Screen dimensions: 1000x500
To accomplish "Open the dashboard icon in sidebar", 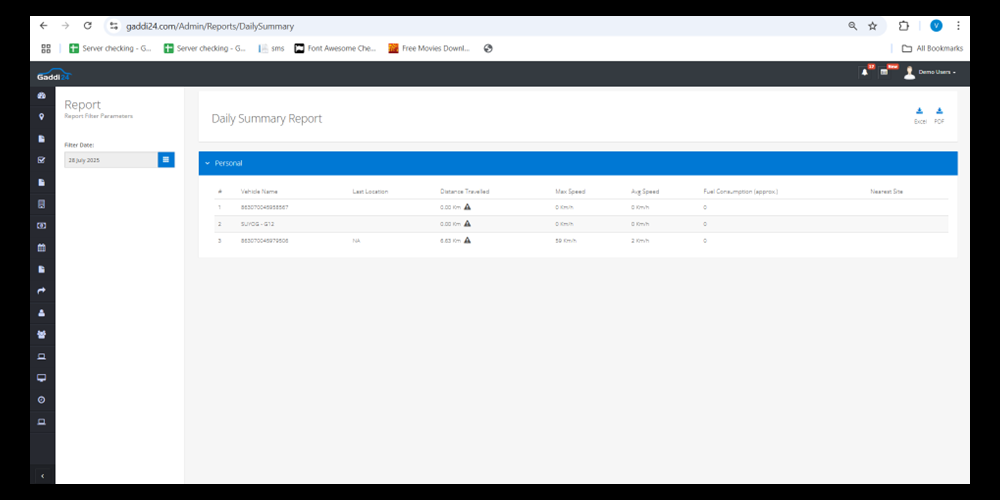I will [x=42, y=95].
